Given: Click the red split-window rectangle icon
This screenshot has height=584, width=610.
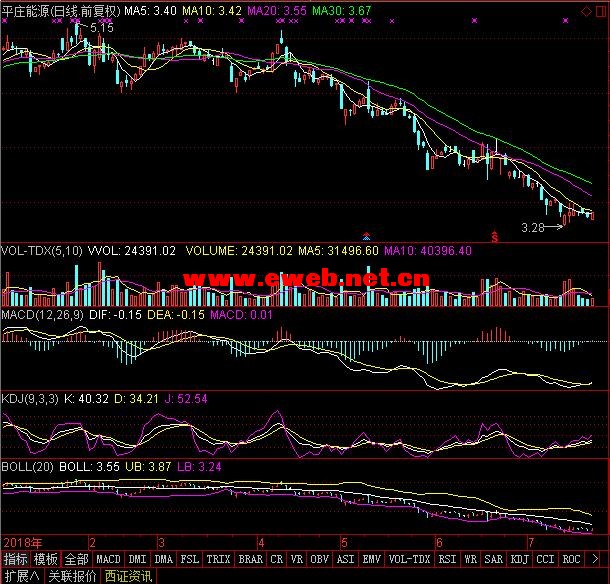Looking at the screenshot, I should 601,11.
